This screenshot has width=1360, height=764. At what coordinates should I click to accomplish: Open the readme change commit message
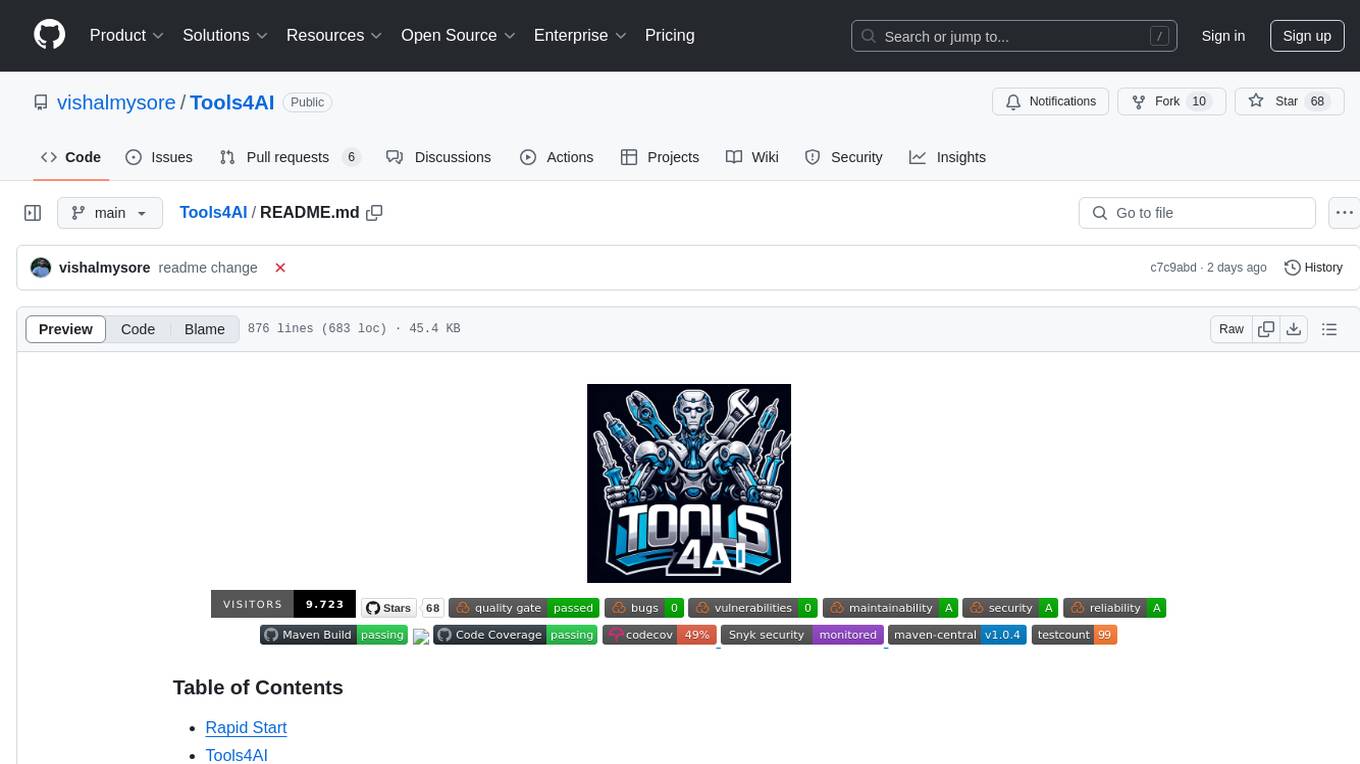tap(208, 268)
